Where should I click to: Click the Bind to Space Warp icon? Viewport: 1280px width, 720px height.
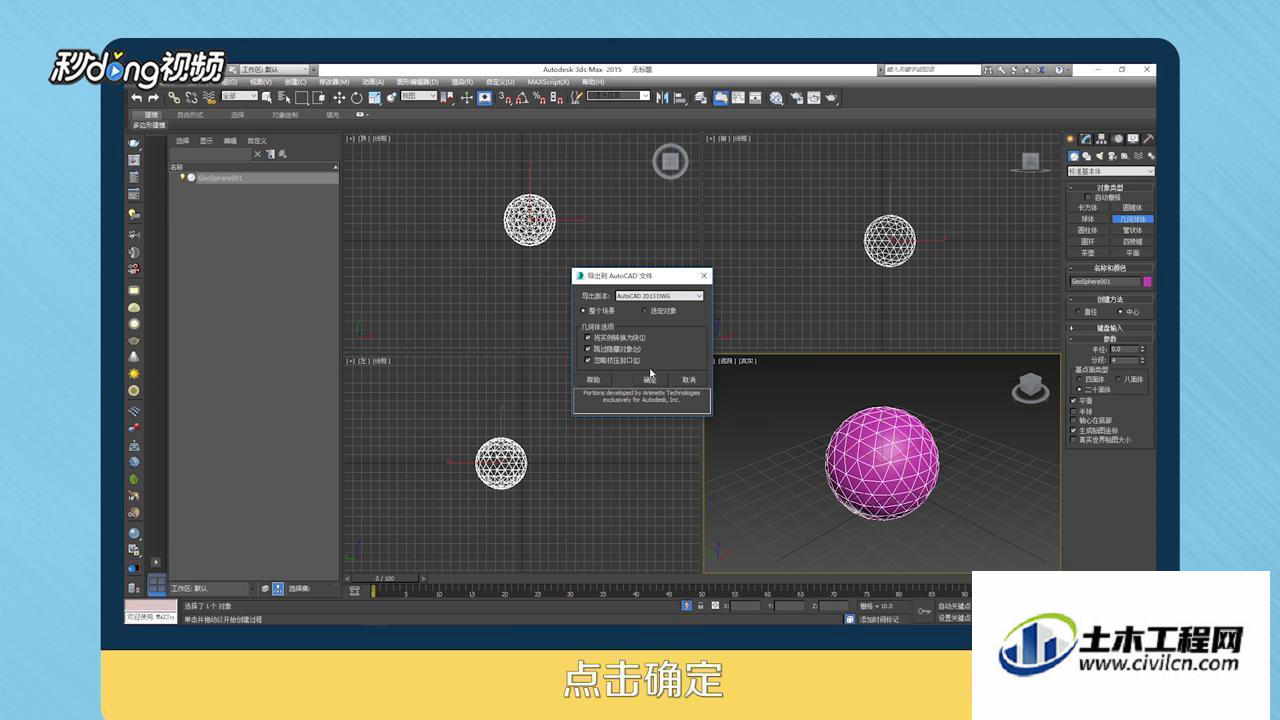click(x=208, y=97)
